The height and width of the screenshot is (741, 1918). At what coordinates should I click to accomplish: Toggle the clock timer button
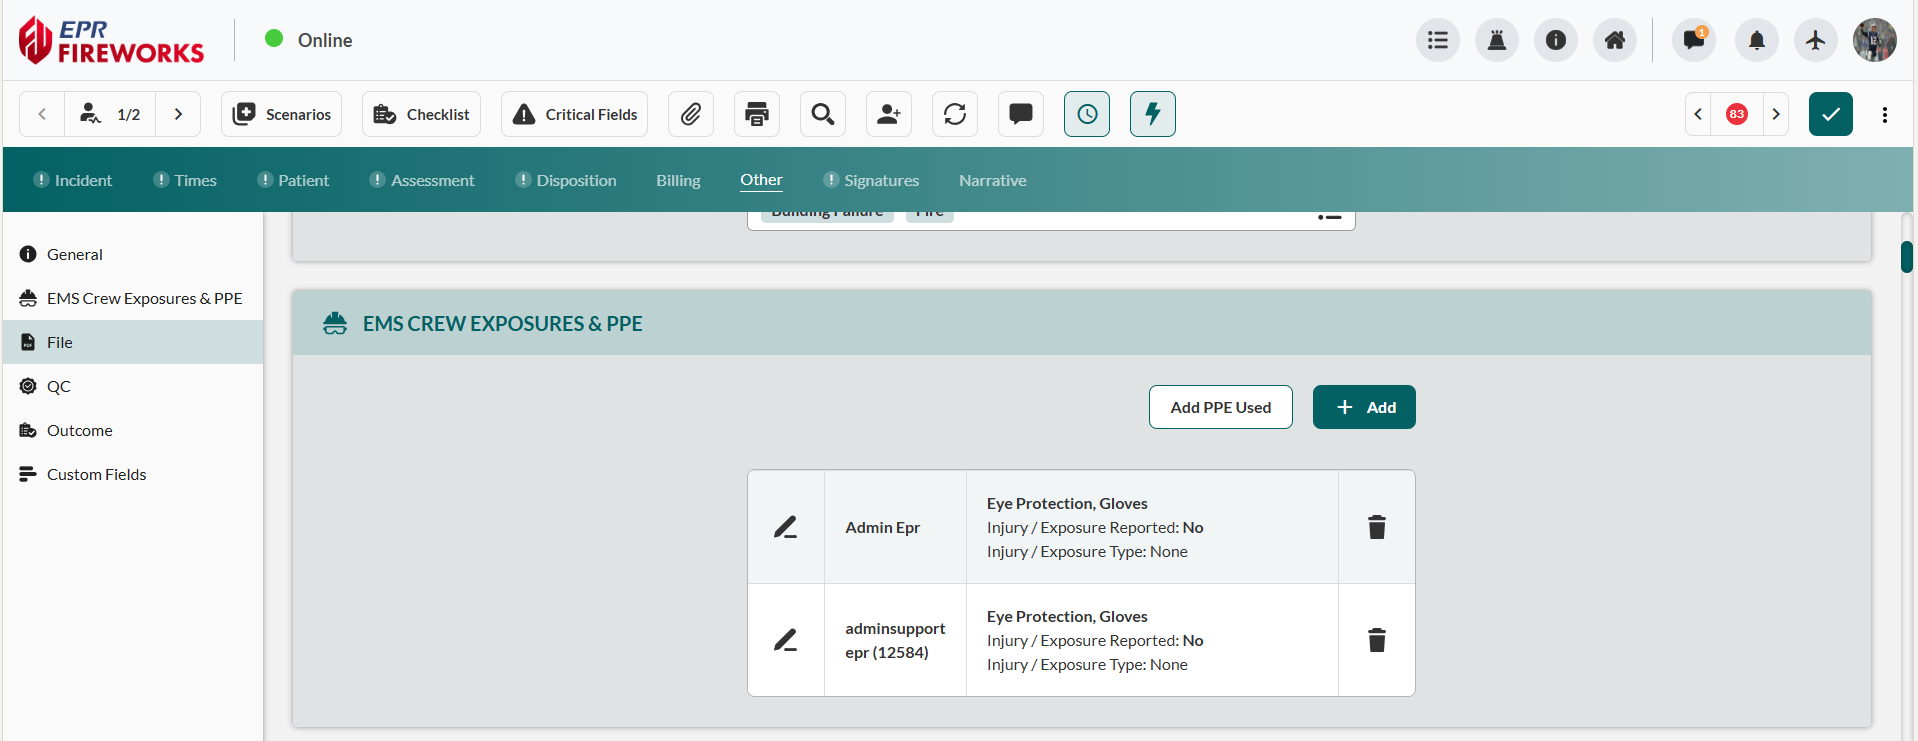(x=1087, y=114)
